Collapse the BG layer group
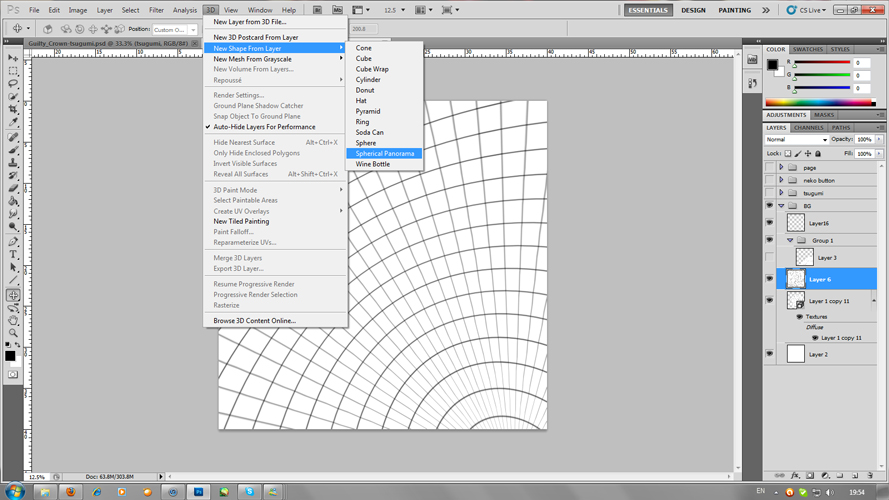 [781, 206]
